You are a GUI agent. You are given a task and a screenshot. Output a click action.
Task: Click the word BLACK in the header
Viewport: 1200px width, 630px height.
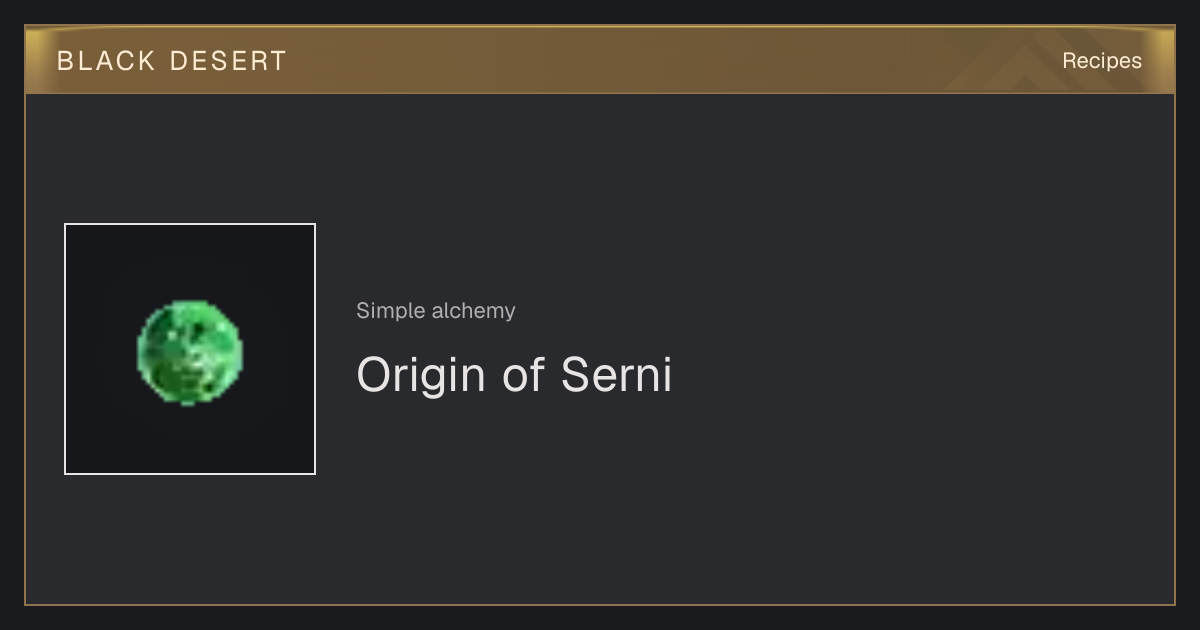(x=107, y=61)
